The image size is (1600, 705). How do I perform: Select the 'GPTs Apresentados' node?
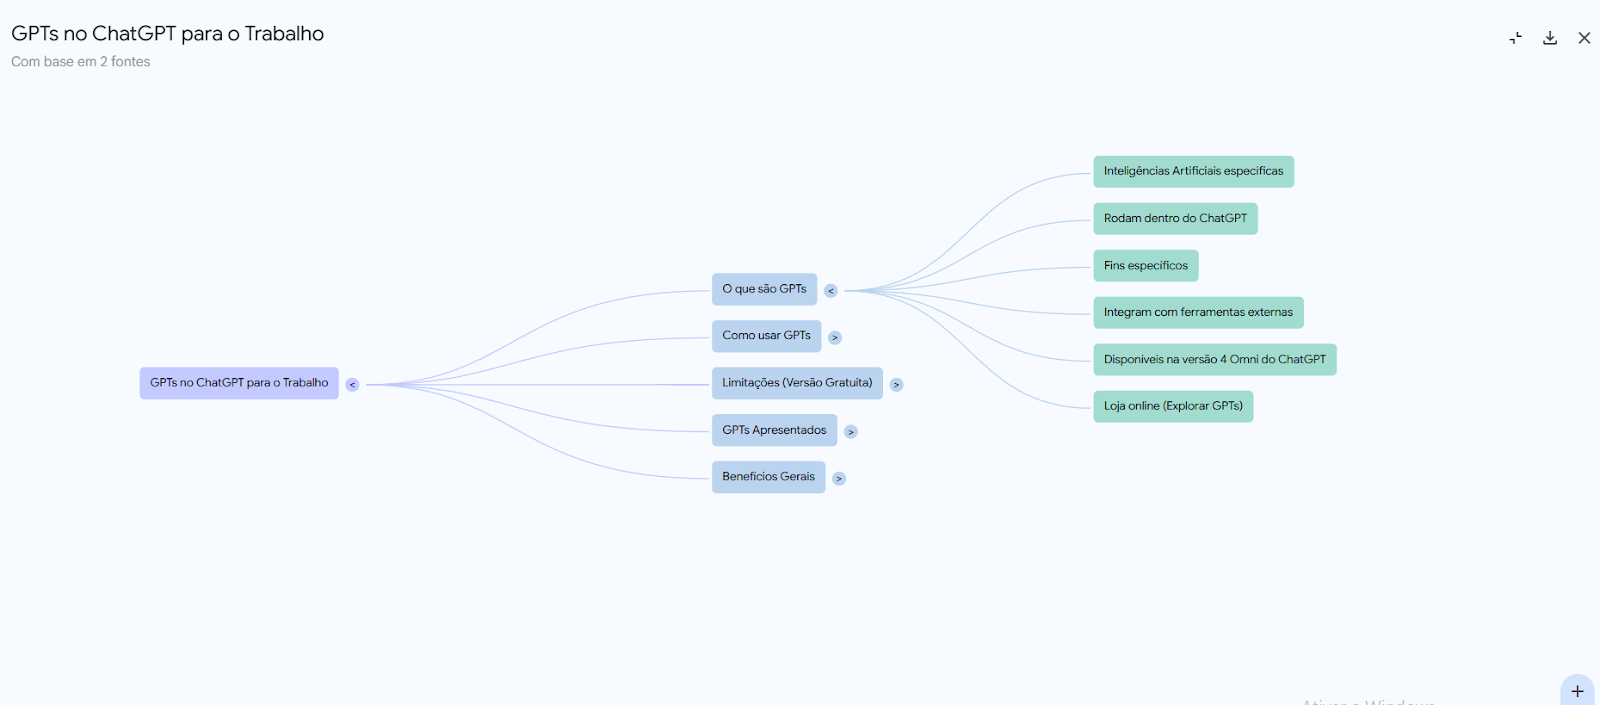(774, 430)
